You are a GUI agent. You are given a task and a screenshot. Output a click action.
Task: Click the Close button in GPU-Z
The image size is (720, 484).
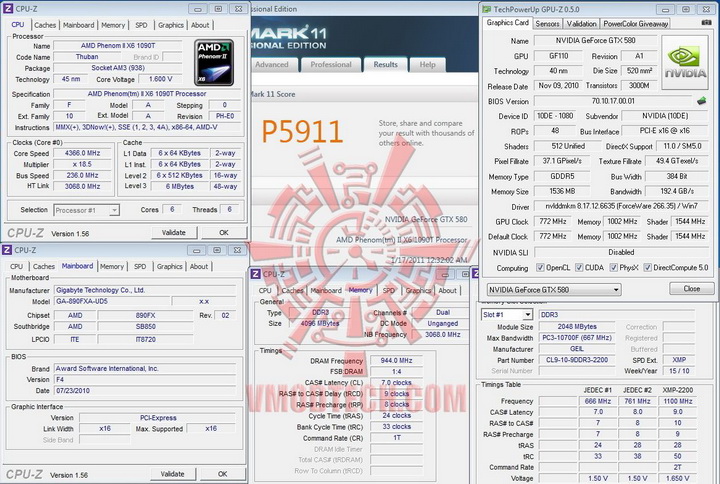(x=692, y=288)
